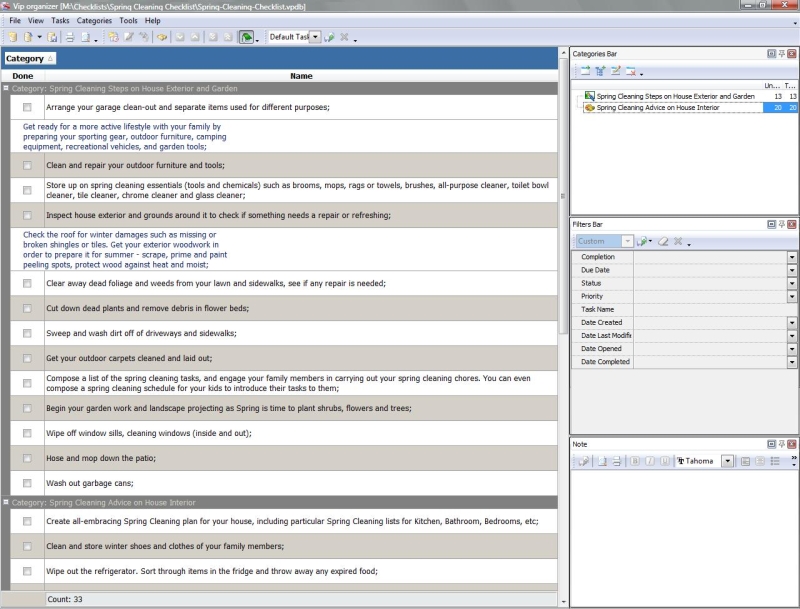
Task: Click the first icon in Categories Bar toolbar
Action: coord(585,71)
